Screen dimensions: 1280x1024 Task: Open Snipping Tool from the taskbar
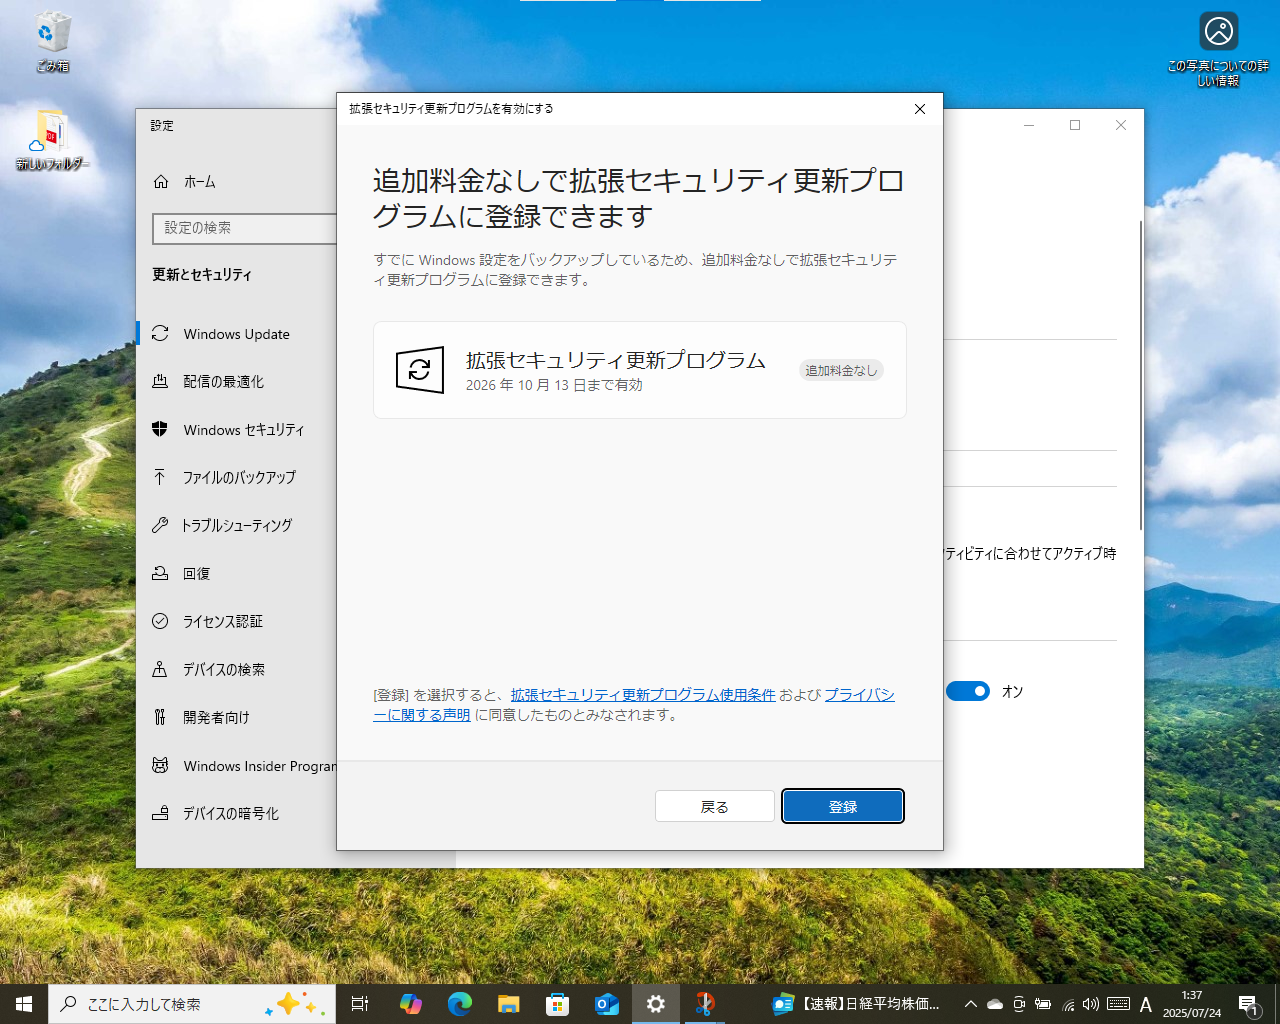click(x=705, y=1003)
